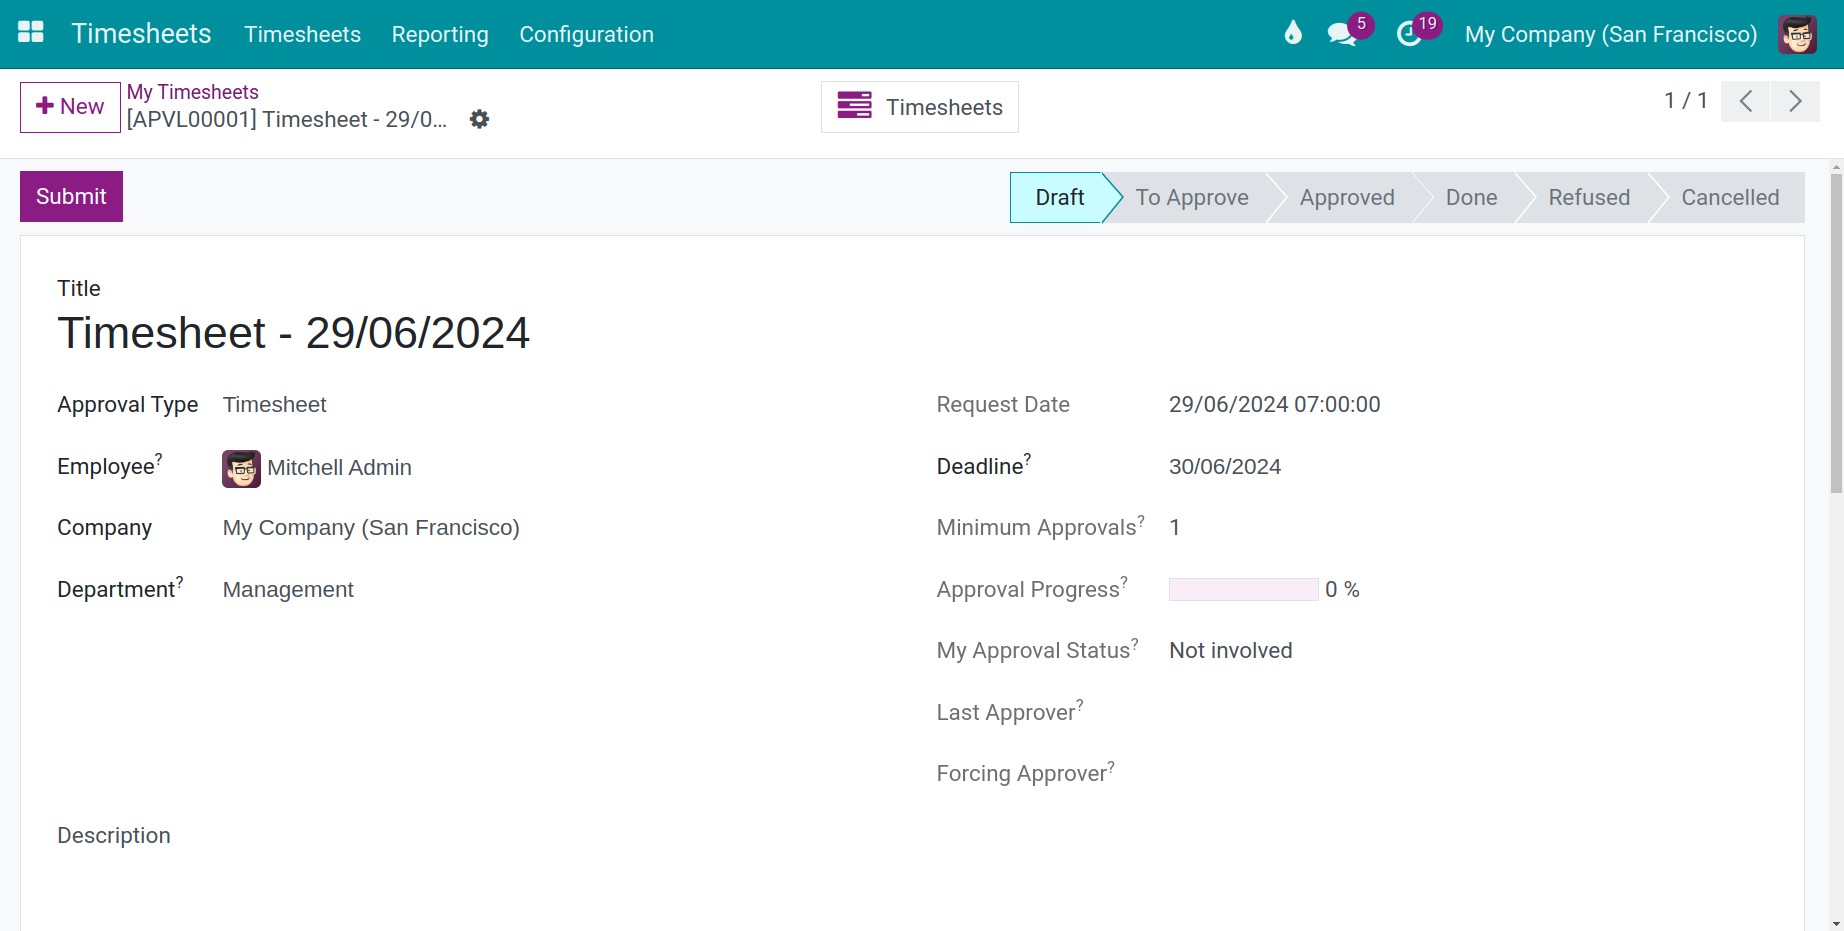Viewport: 1844px width, 931px height.
Task: Click the Company value in the form
Action: pos(371,528)
